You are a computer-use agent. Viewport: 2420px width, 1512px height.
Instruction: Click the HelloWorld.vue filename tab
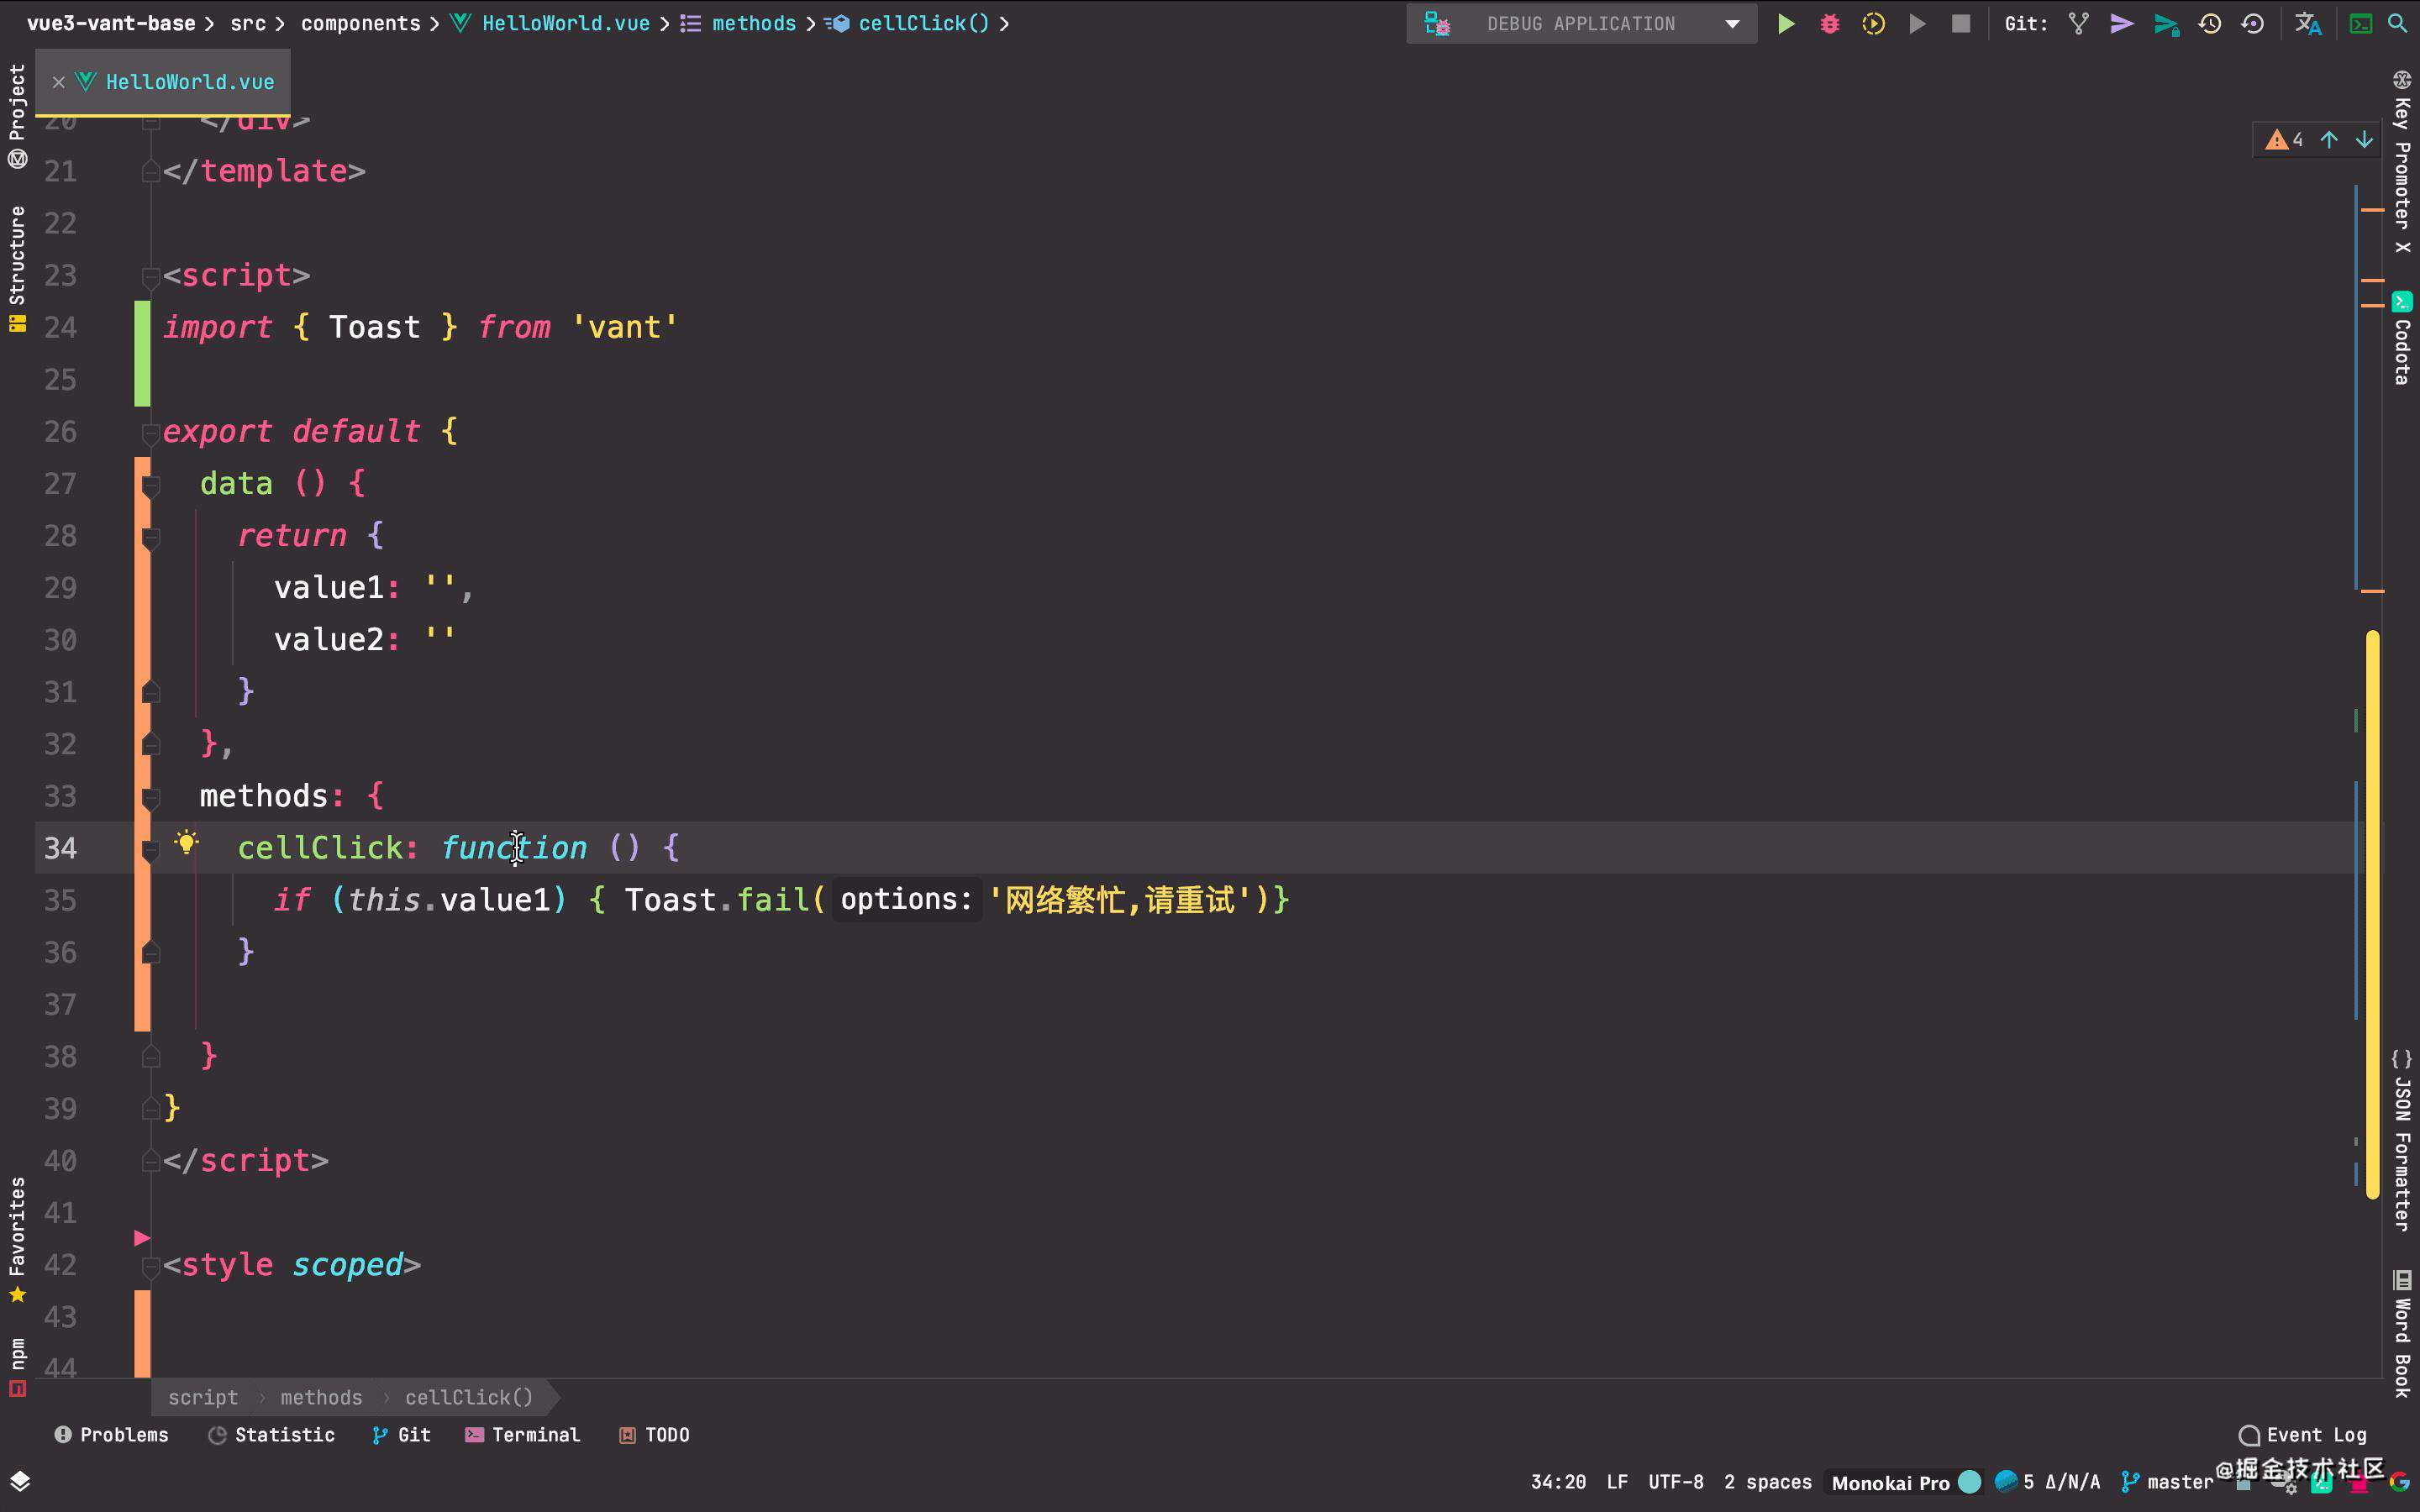[x=188, y=81]
